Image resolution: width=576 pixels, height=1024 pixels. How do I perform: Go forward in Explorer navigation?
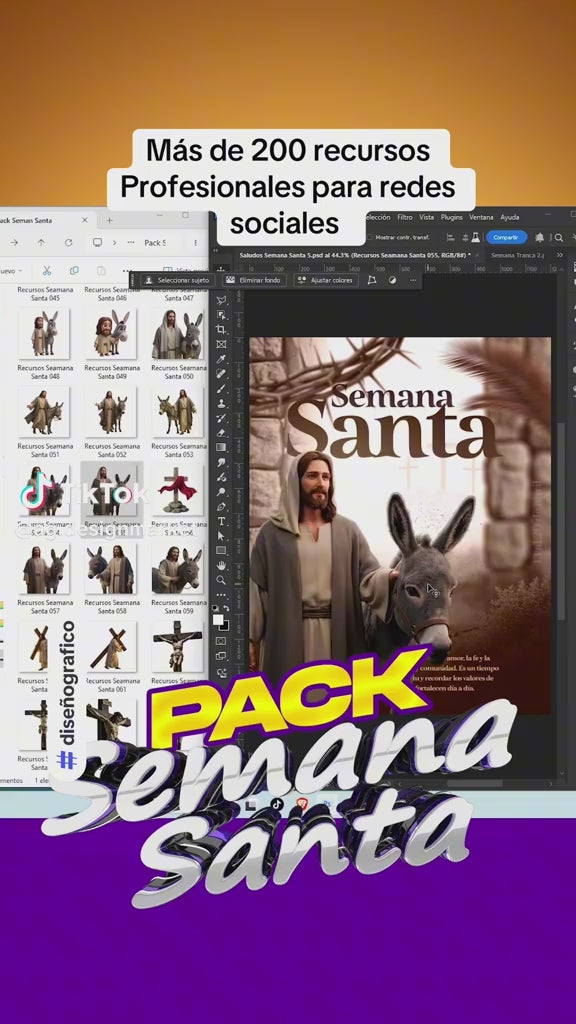14,242
